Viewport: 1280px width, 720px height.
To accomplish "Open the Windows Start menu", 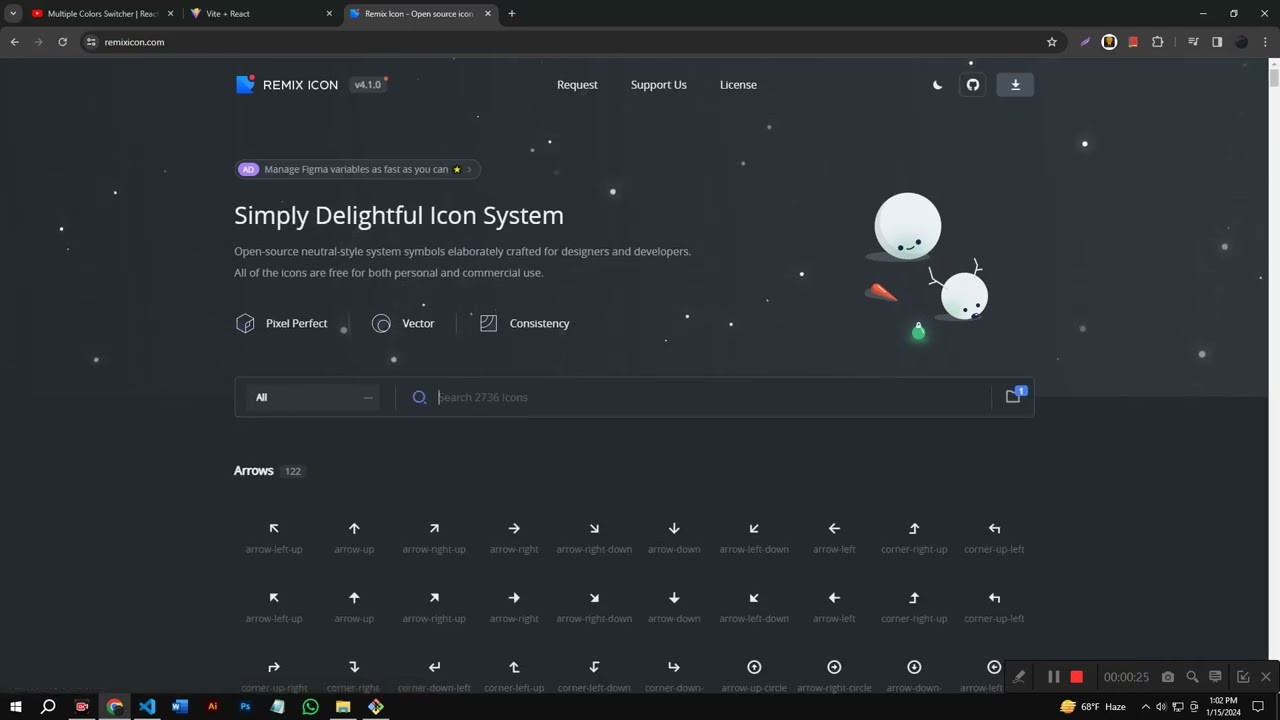I will coord(15,706).
